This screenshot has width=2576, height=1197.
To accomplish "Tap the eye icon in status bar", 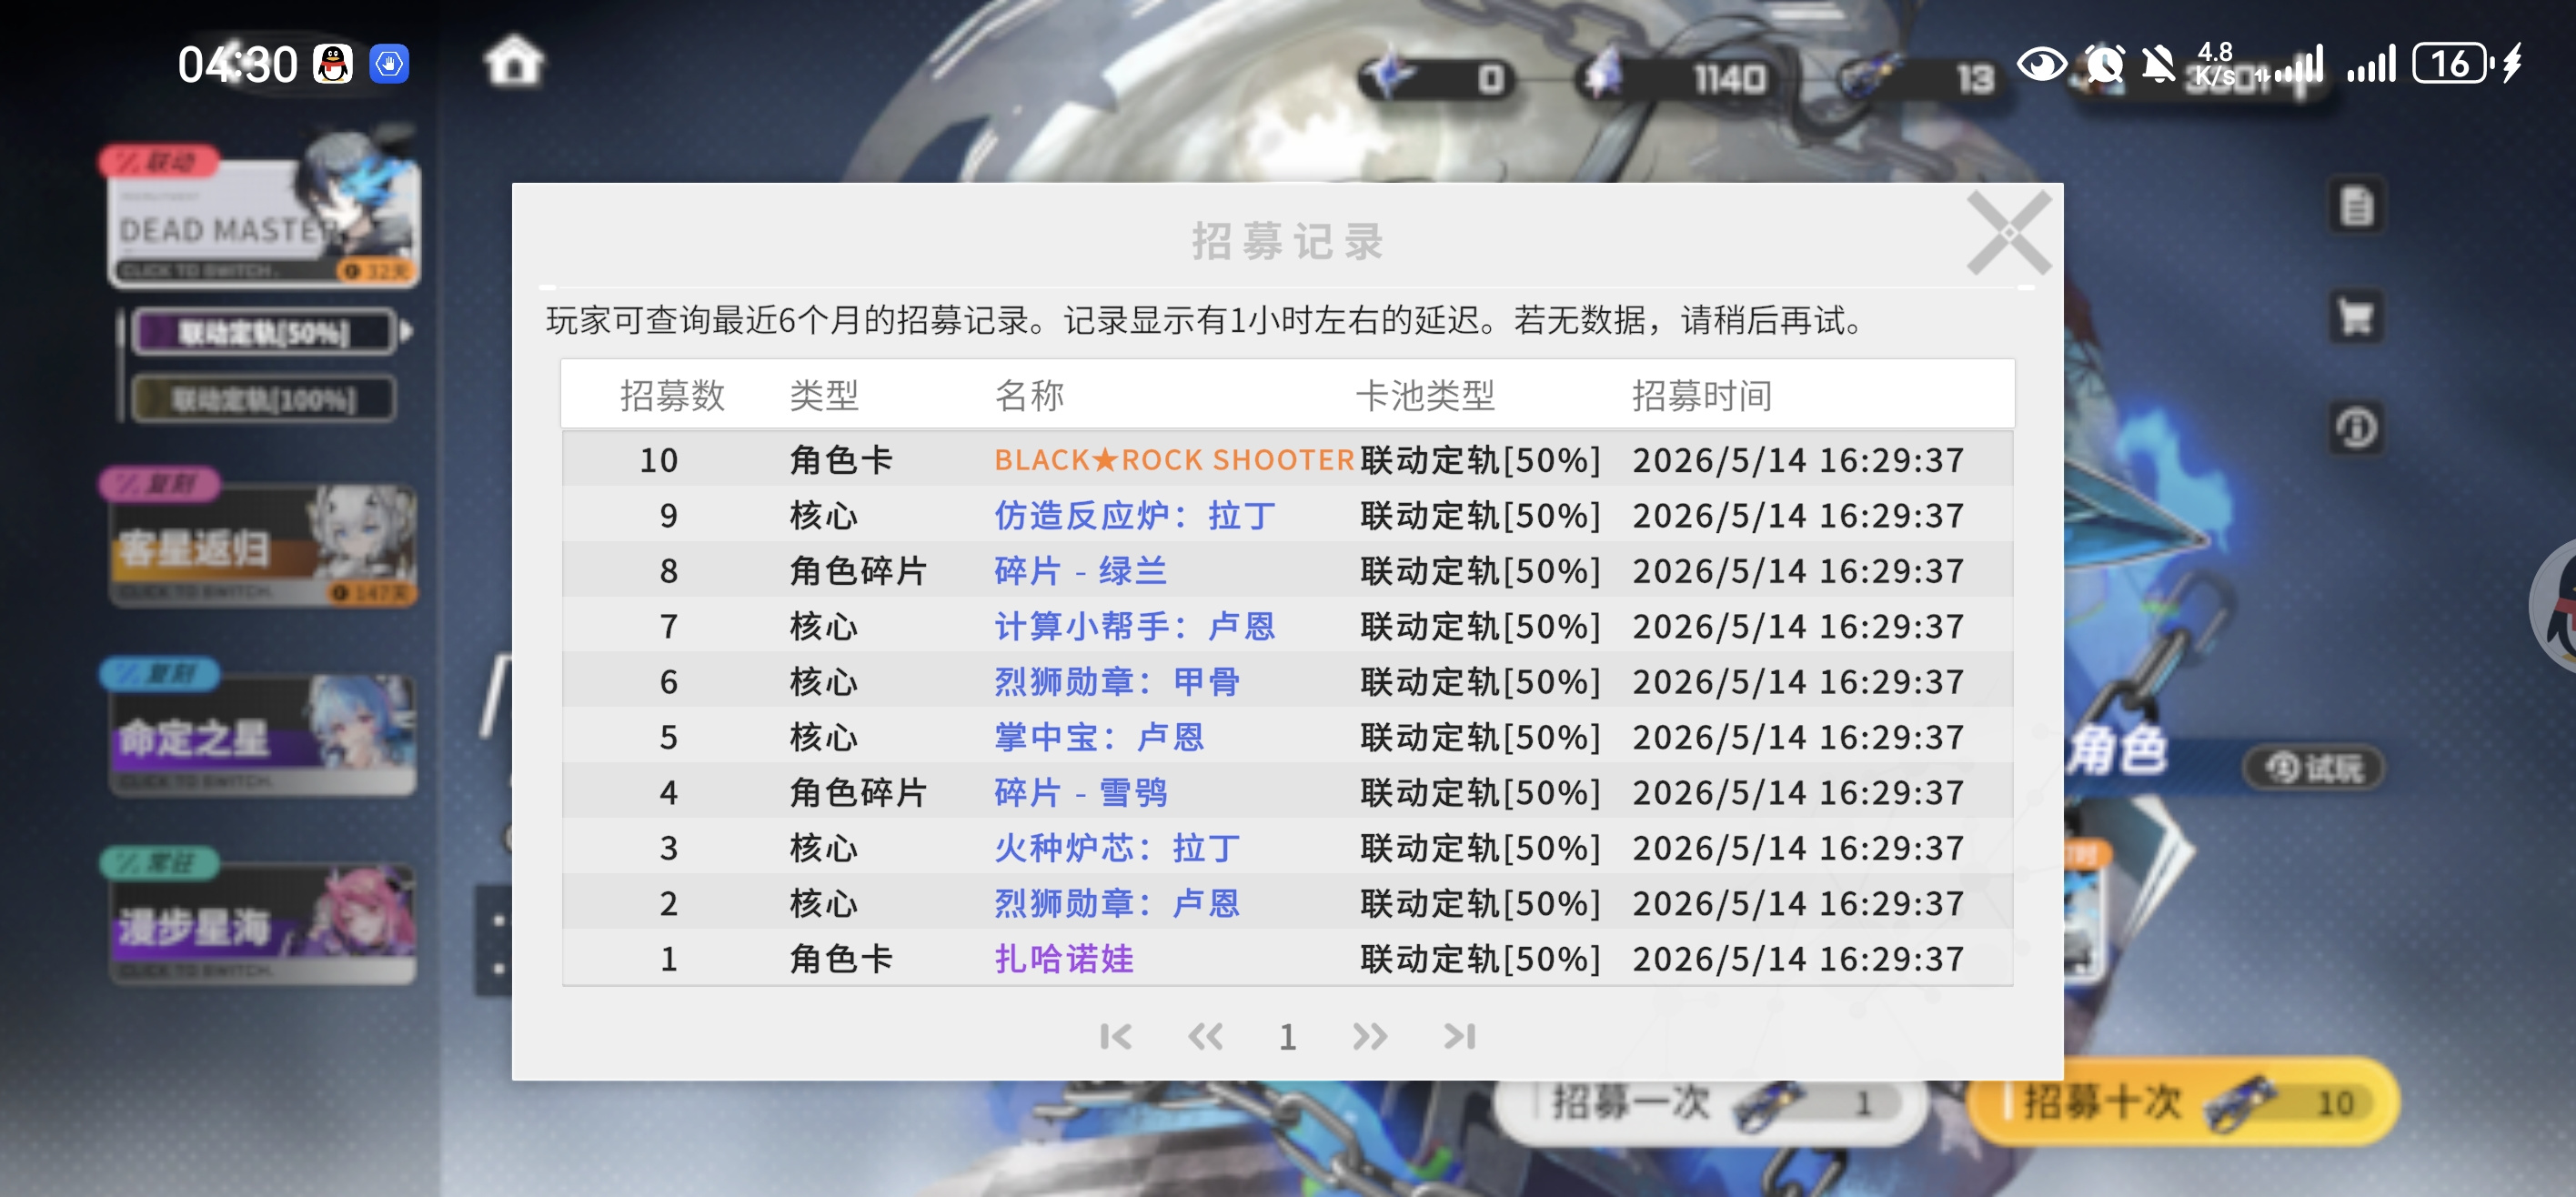I will click(x=2041, y=65).
